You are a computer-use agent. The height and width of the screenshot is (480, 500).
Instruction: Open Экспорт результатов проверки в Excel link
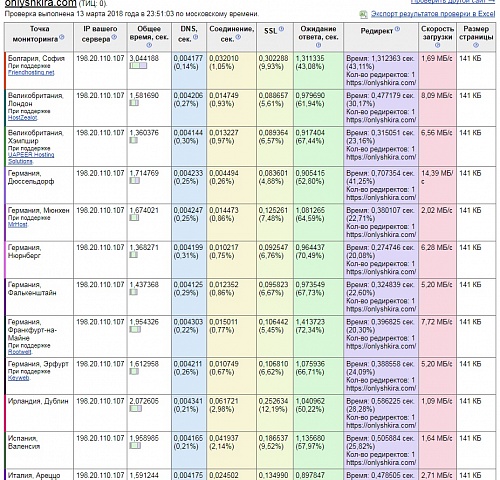(433, 14)
